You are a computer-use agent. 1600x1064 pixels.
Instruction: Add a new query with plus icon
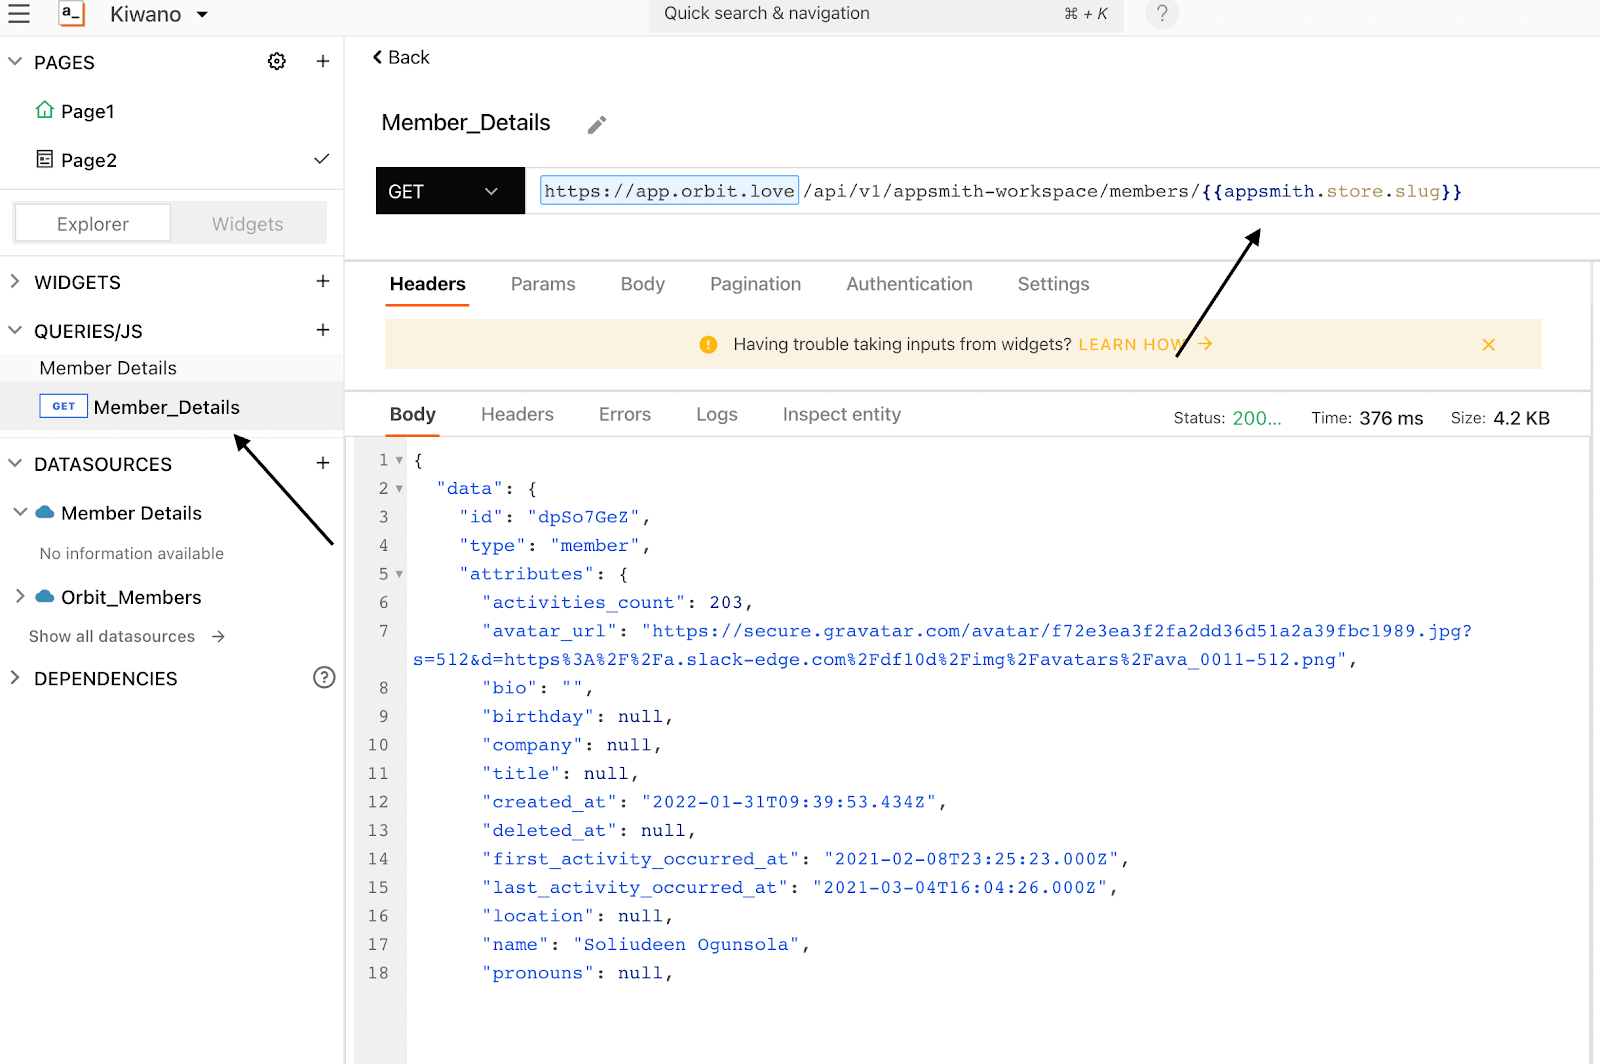(323, 330)
